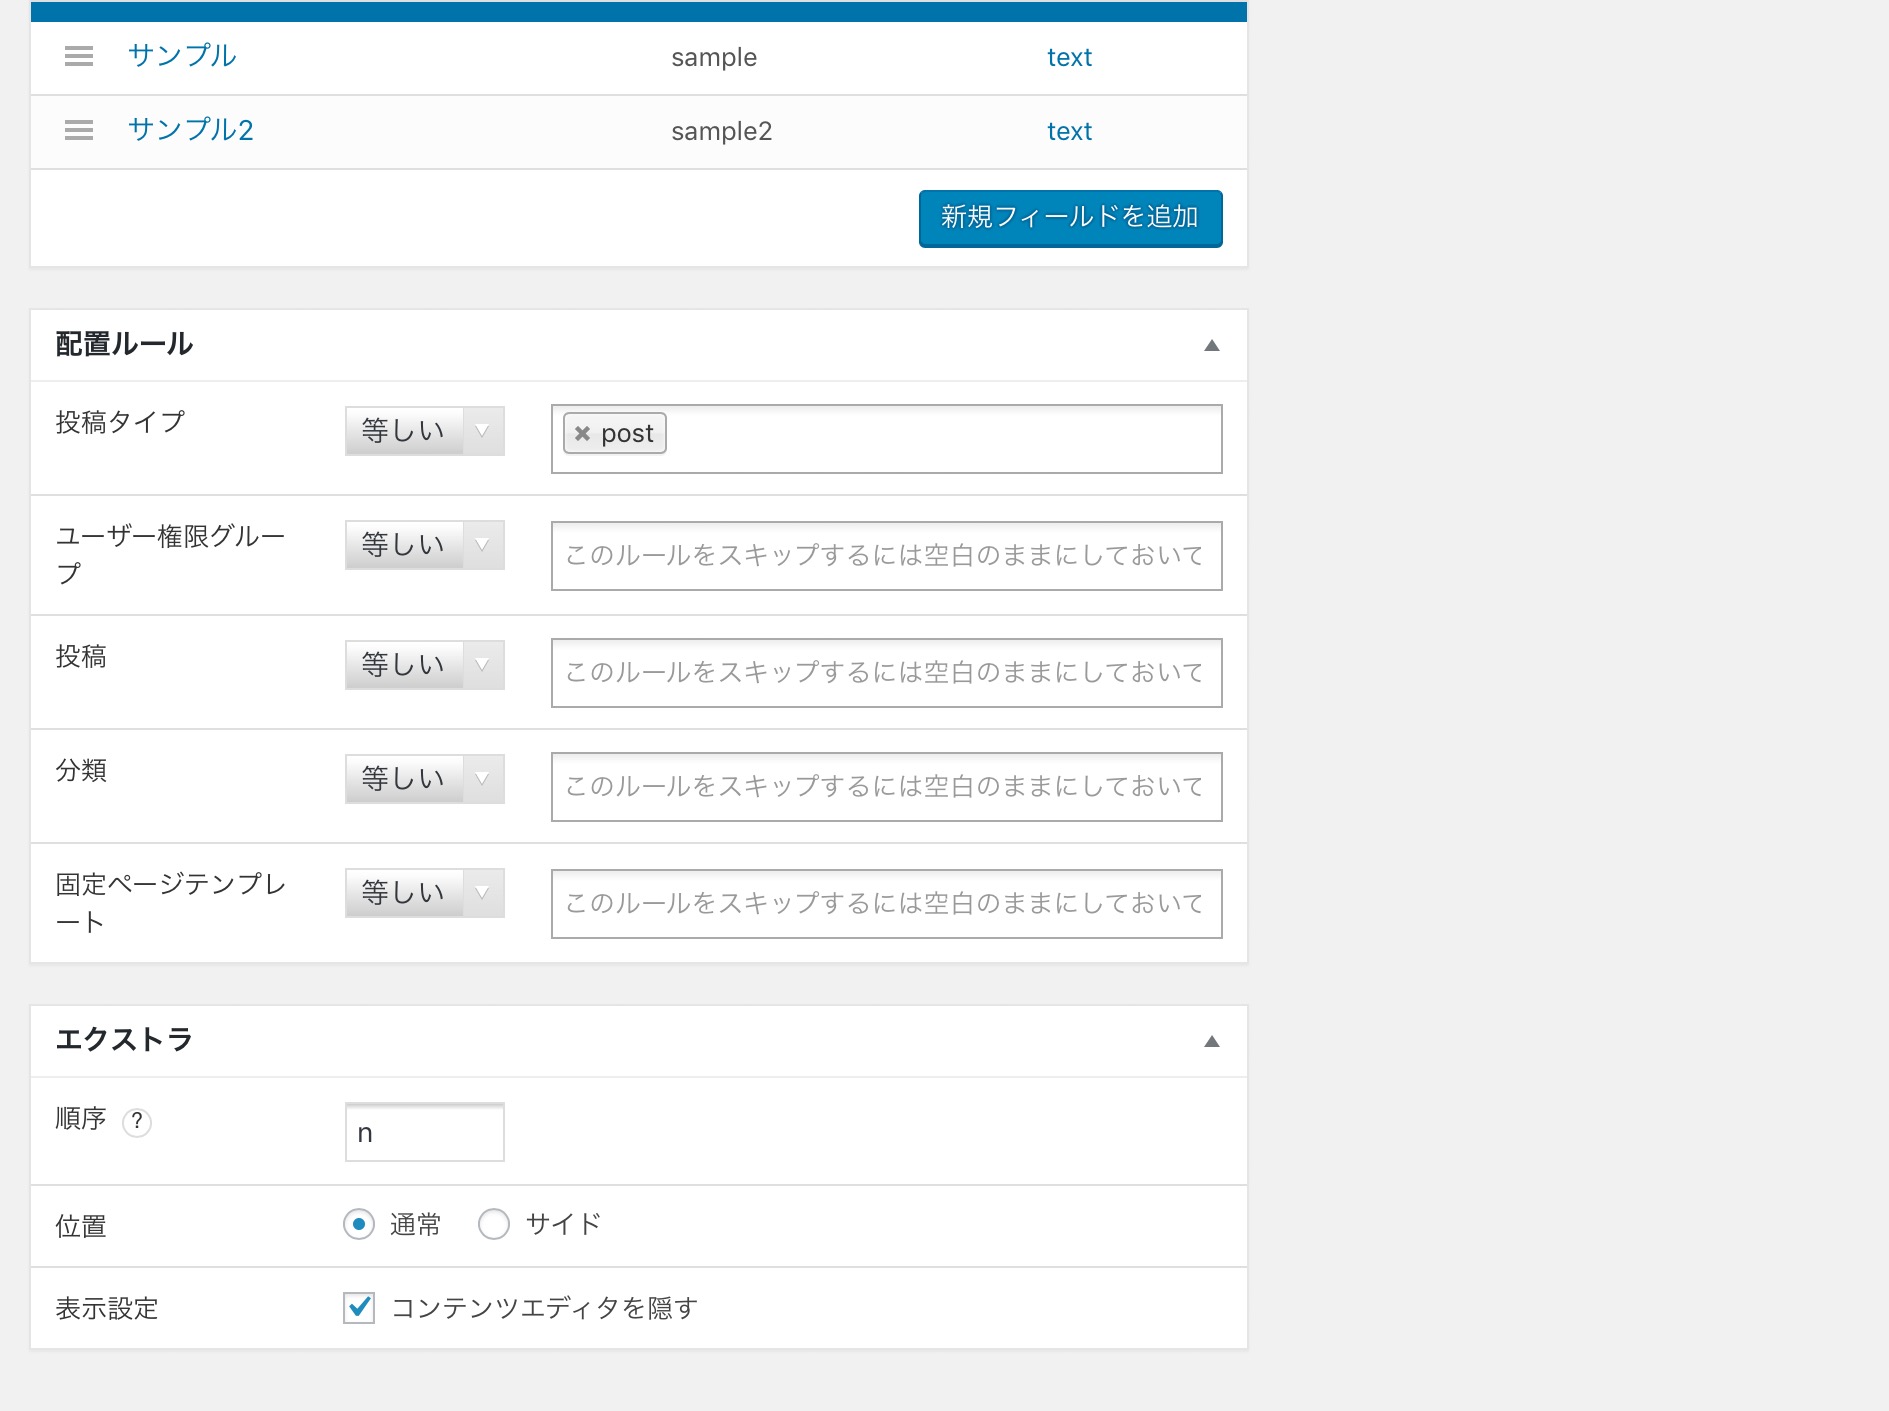Open the サンプル field link
Viewport: 1889px width, 1411px height.
coord(182,55)
